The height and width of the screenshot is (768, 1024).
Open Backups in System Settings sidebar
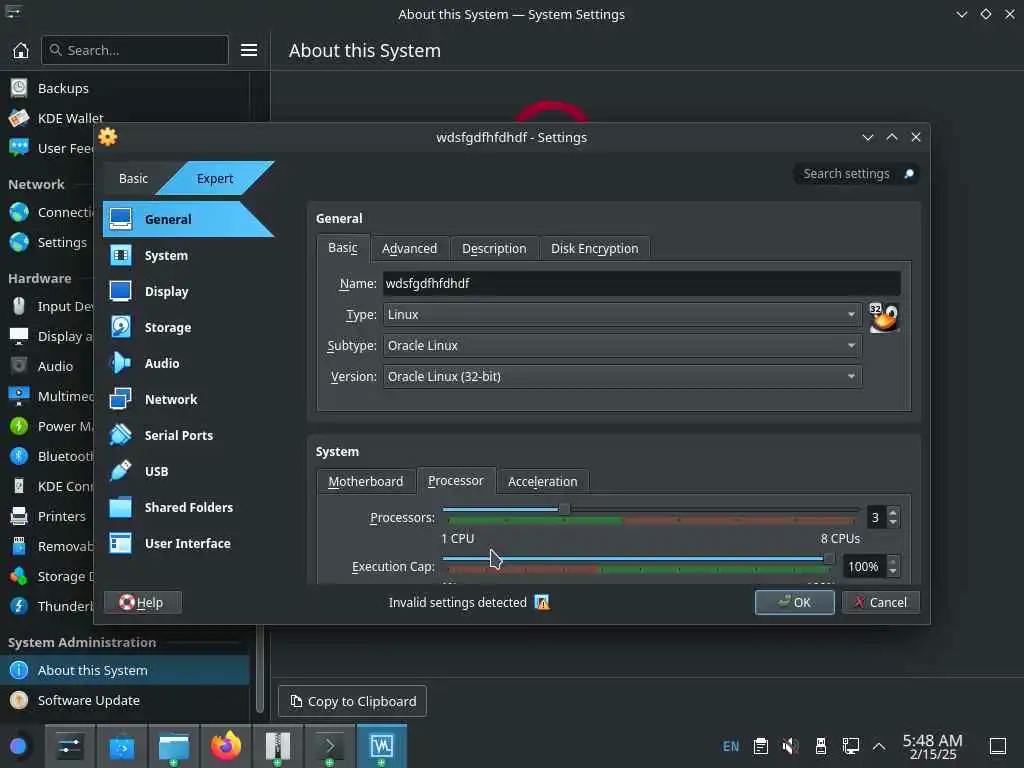pyautogui.click(x=124, y=88)
